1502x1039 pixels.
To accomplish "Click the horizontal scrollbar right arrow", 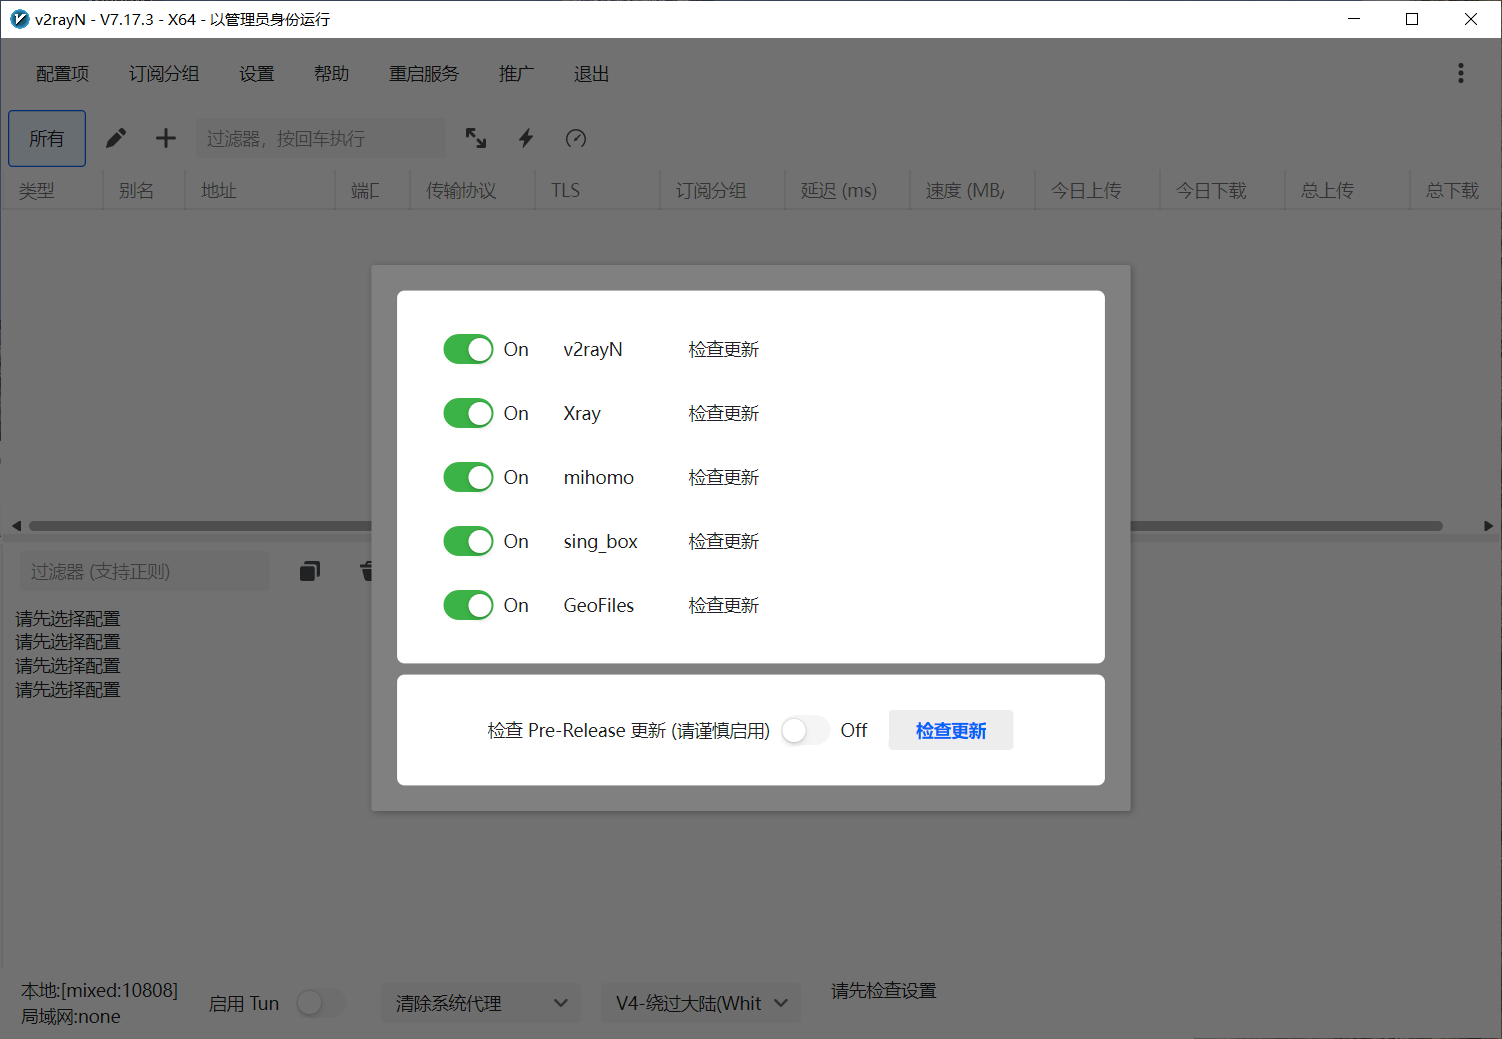I will coord(1488,526).
